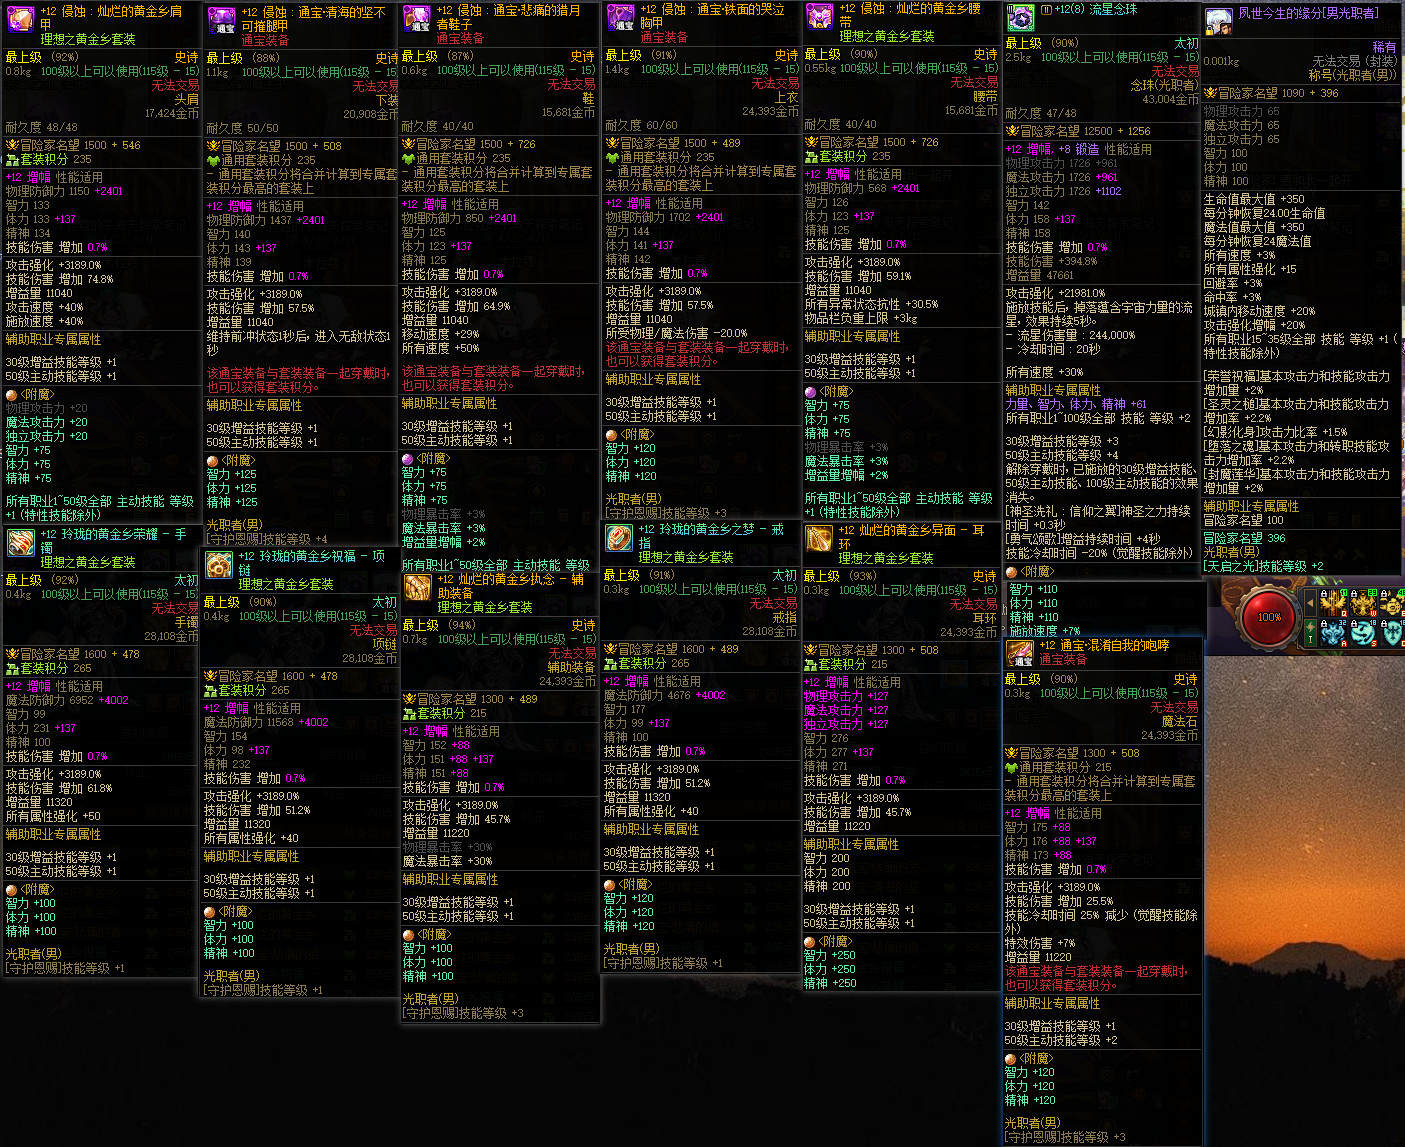Click the golden skill icon on key W
This screenshot has width=1405, height=1147.
pos(1362,603)
